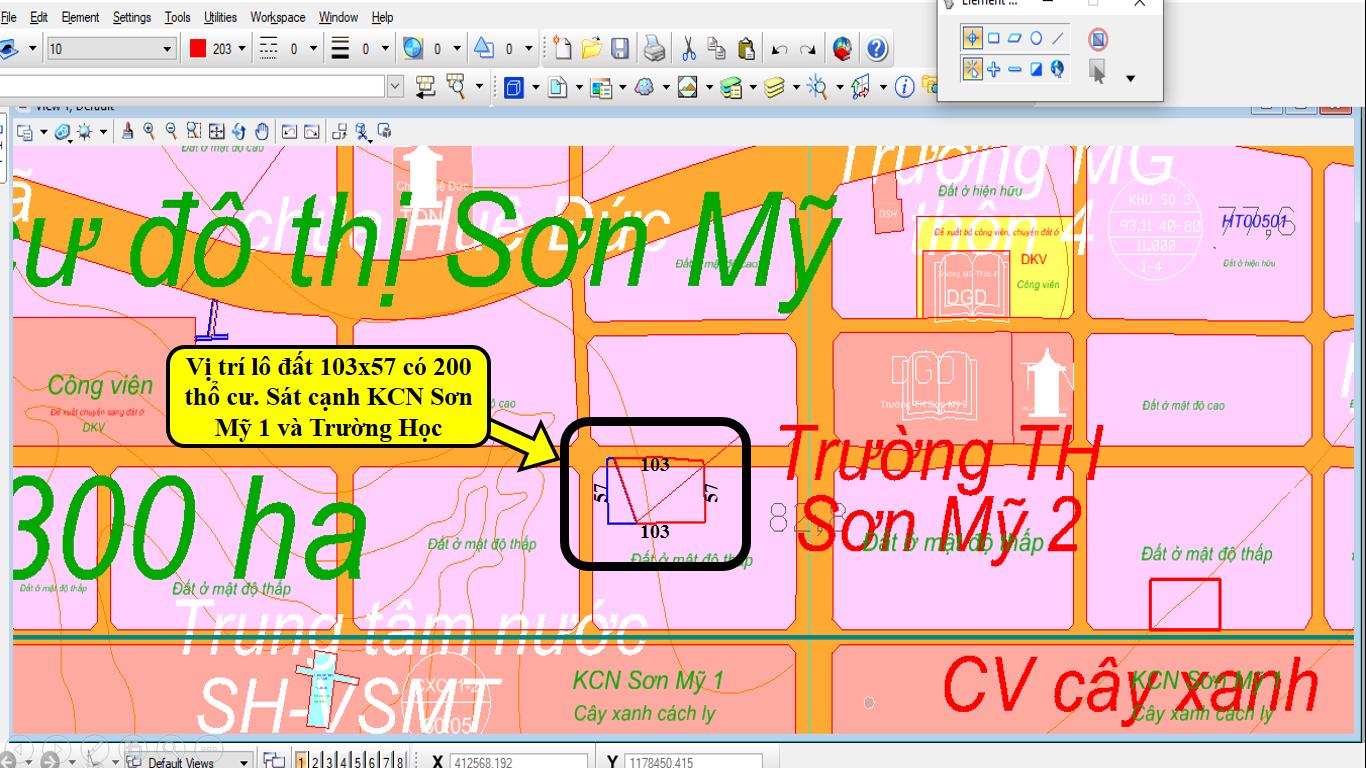Screen dimensions: 1366x768
Task: Click the Fit View tool icon
Action: [216, 130]
